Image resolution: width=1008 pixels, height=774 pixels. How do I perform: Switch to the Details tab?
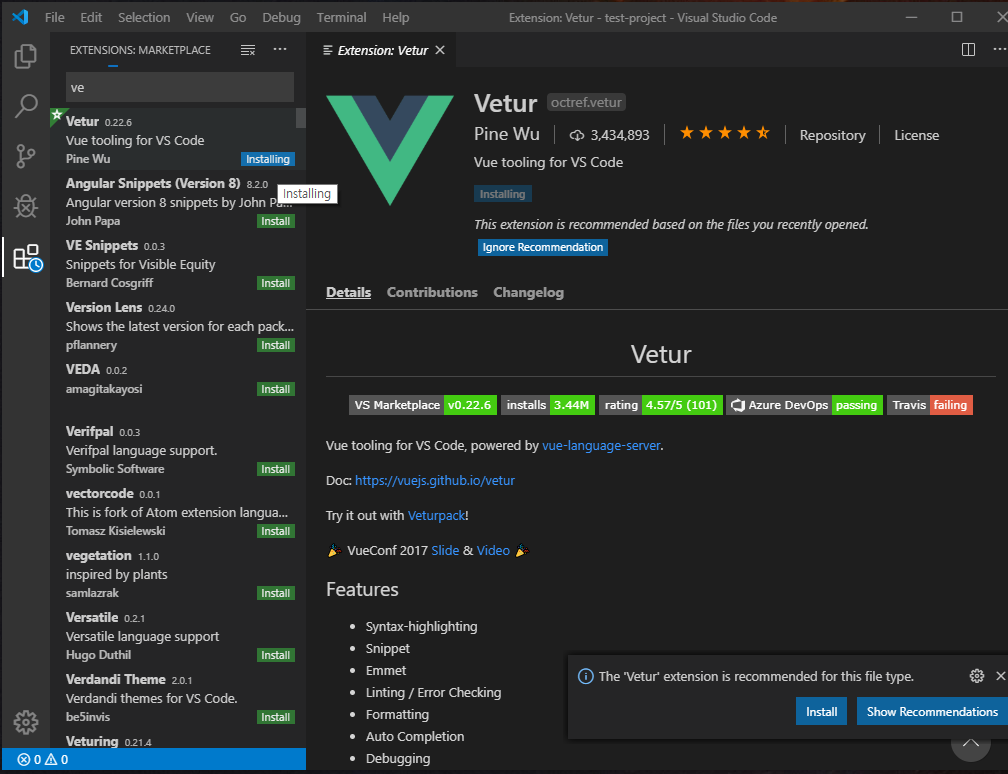coord(348,292)
